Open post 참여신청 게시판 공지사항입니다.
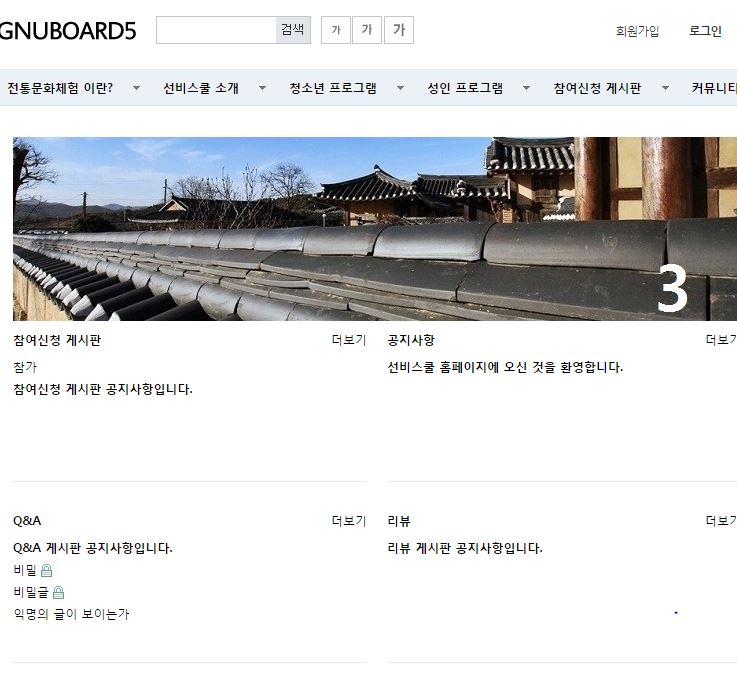 pyautogui.click(x=103, y=389)
